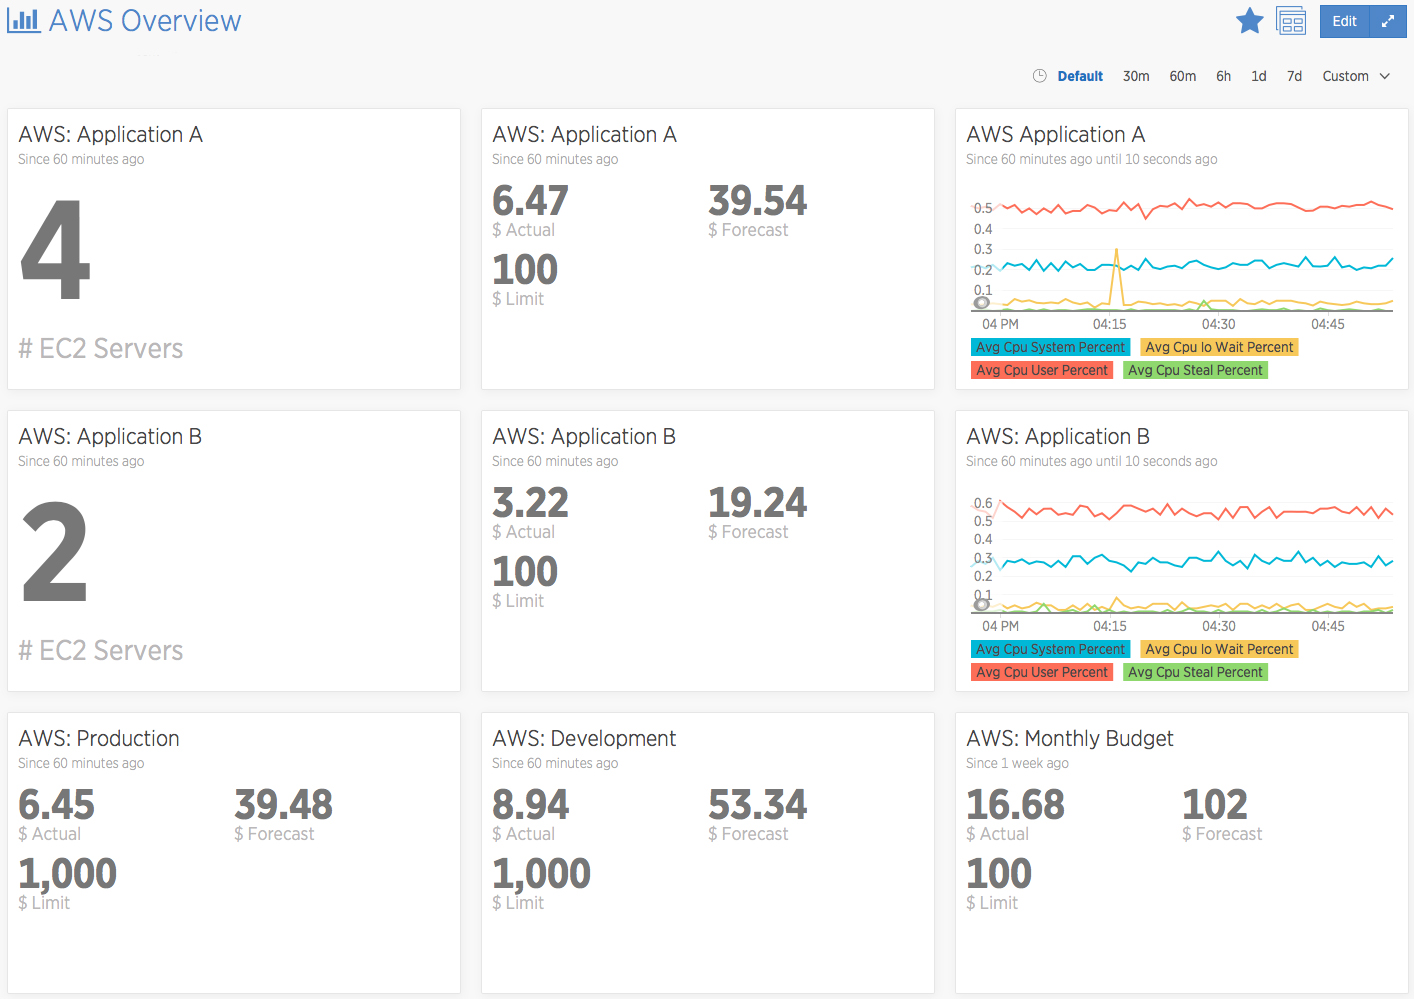Click the 1,000 Limit value in Development
This screenshot has height=999, width=1414.
pos(541,874)
